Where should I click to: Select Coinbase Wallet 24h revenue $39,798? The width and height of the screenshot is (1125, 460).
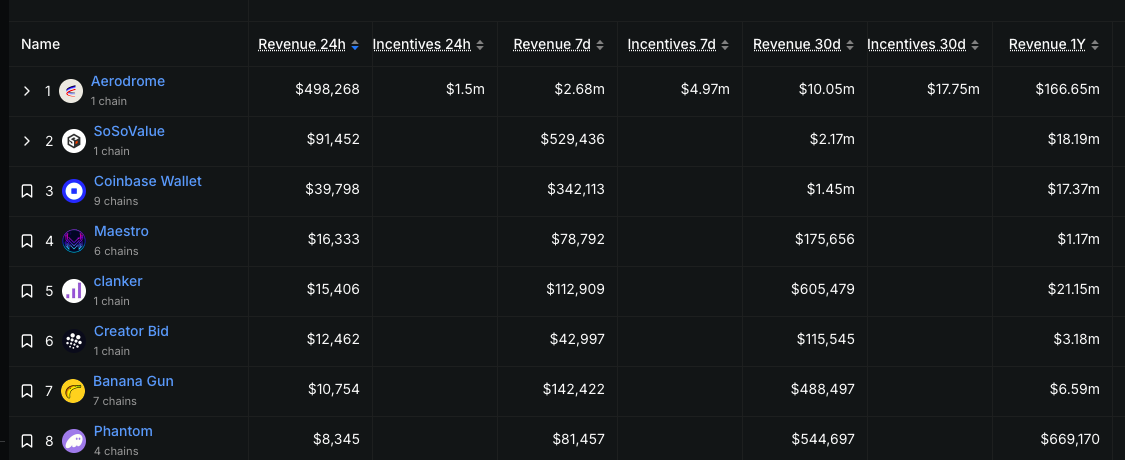[x=333, y=189]
